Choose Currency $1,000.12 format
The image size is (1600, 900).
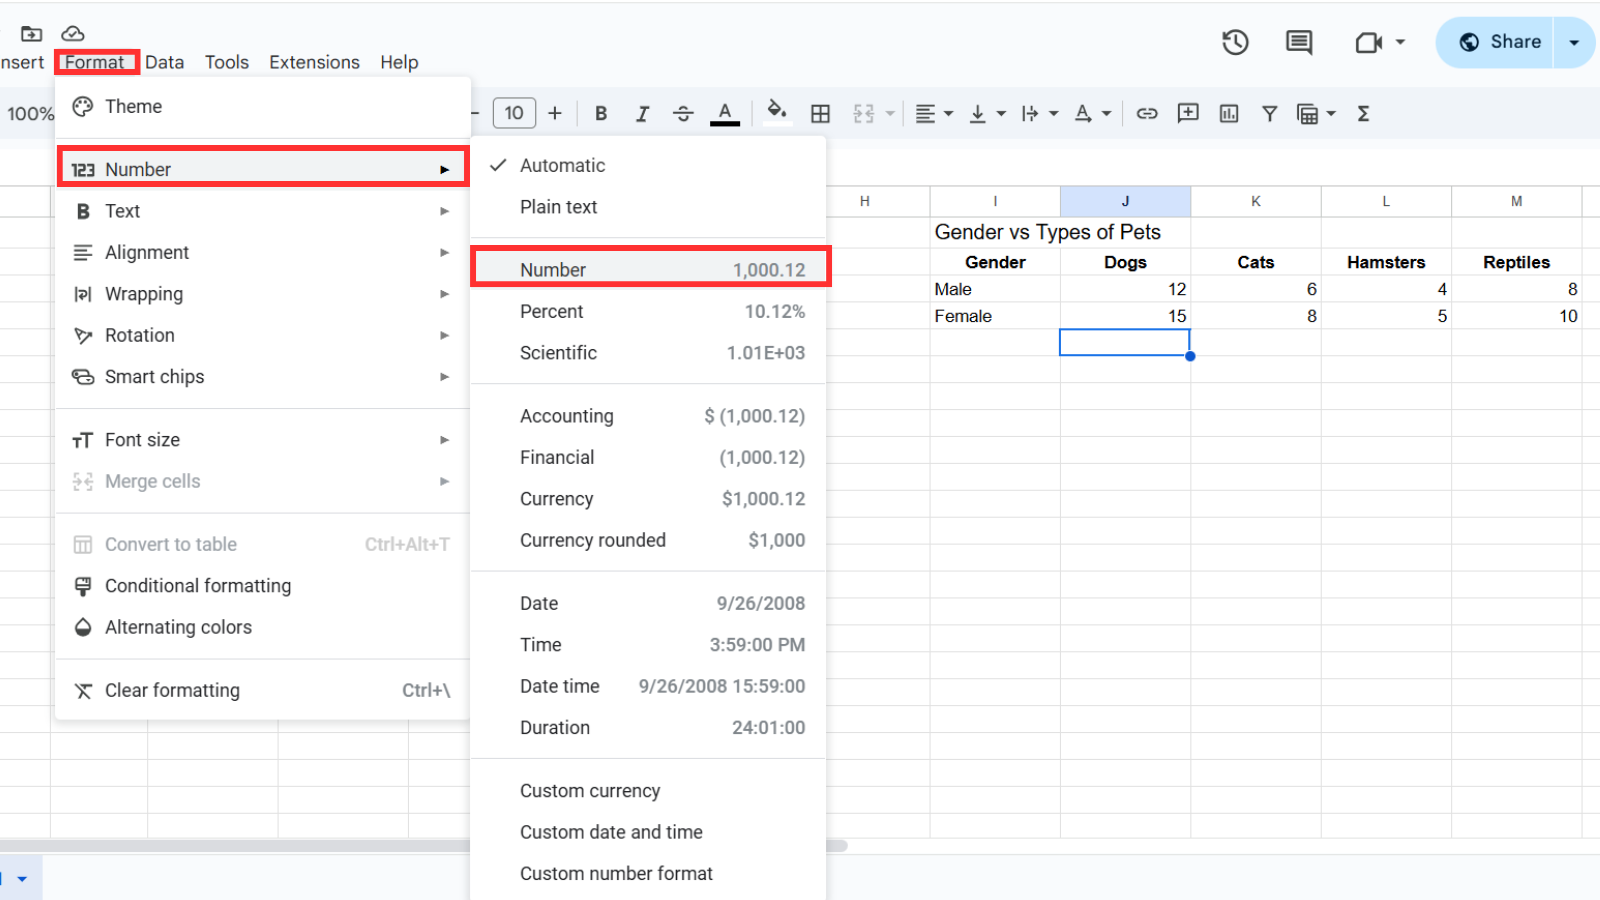[x=649, y=499]
